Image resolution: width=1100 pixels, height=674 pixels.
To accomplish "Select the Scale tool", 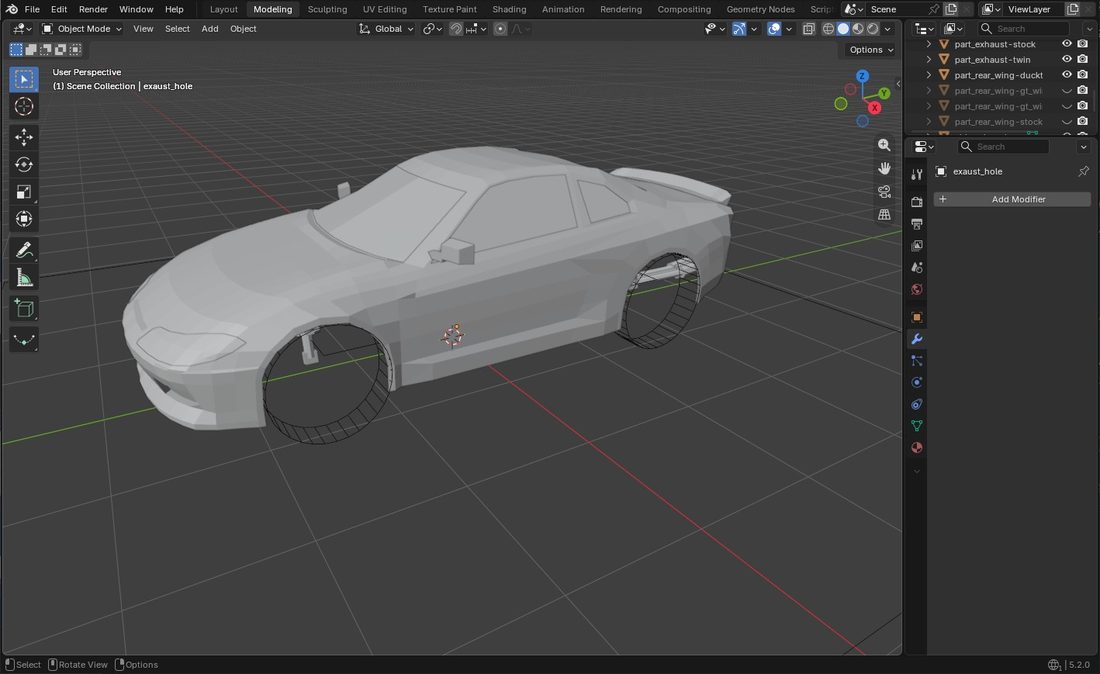I will coord(24,191).
